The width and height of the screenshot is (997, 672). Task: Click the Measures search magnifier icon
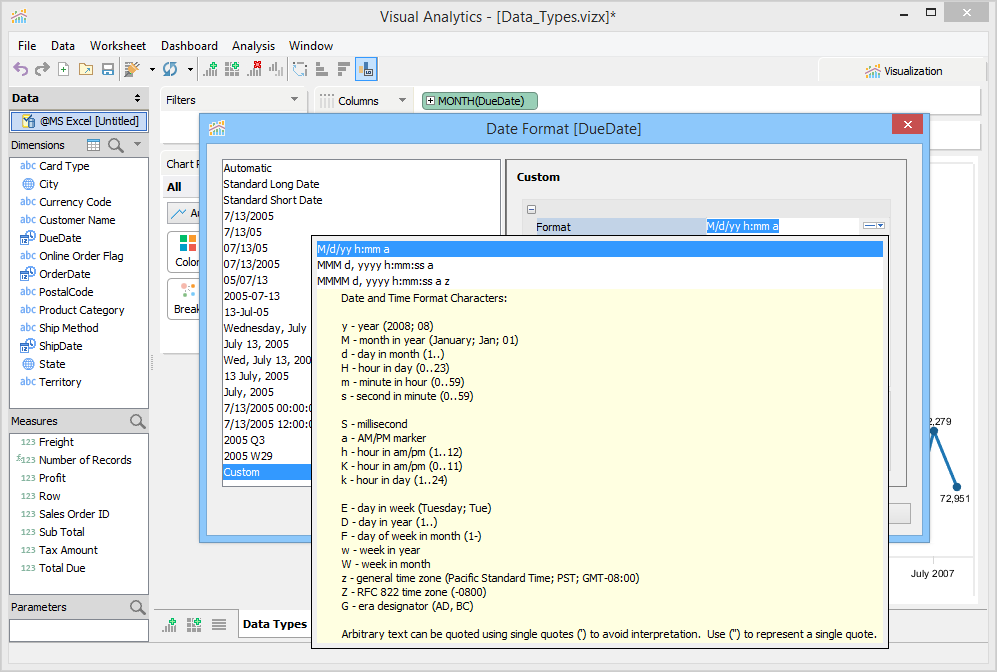(138, 421)
